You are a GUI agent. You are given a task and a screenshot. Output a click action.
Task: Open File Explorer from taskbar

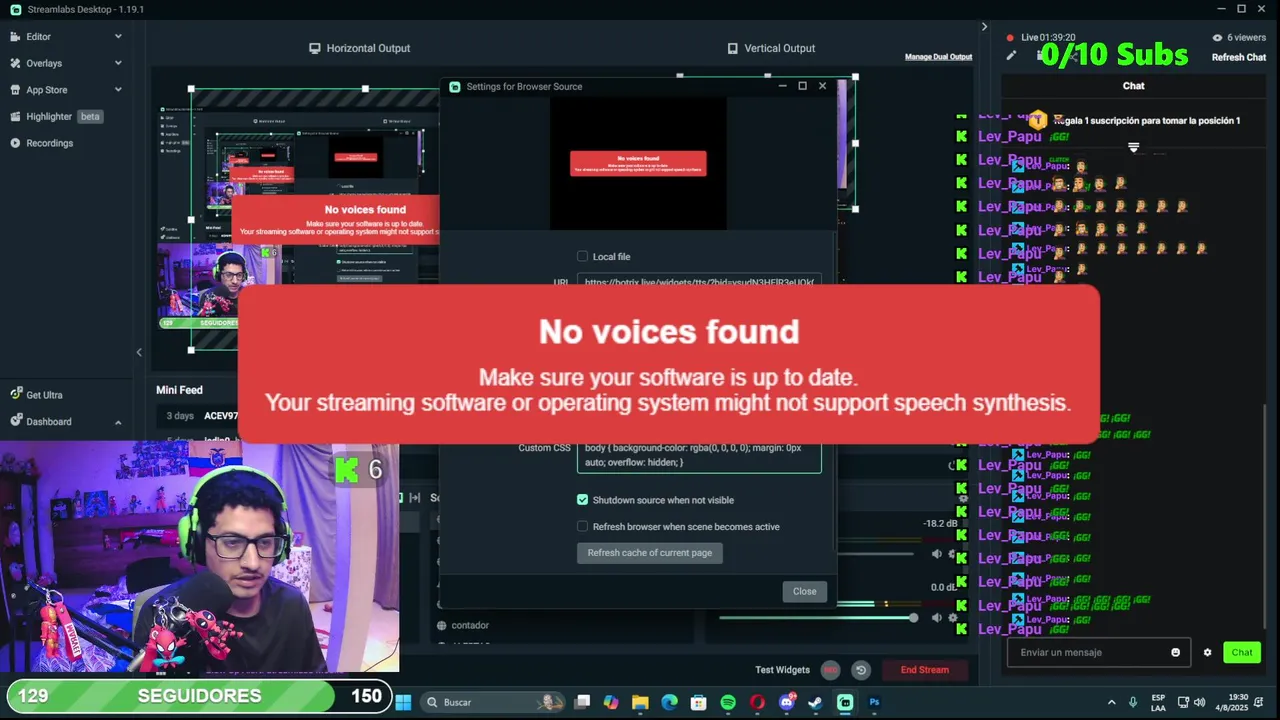point(640,702)
